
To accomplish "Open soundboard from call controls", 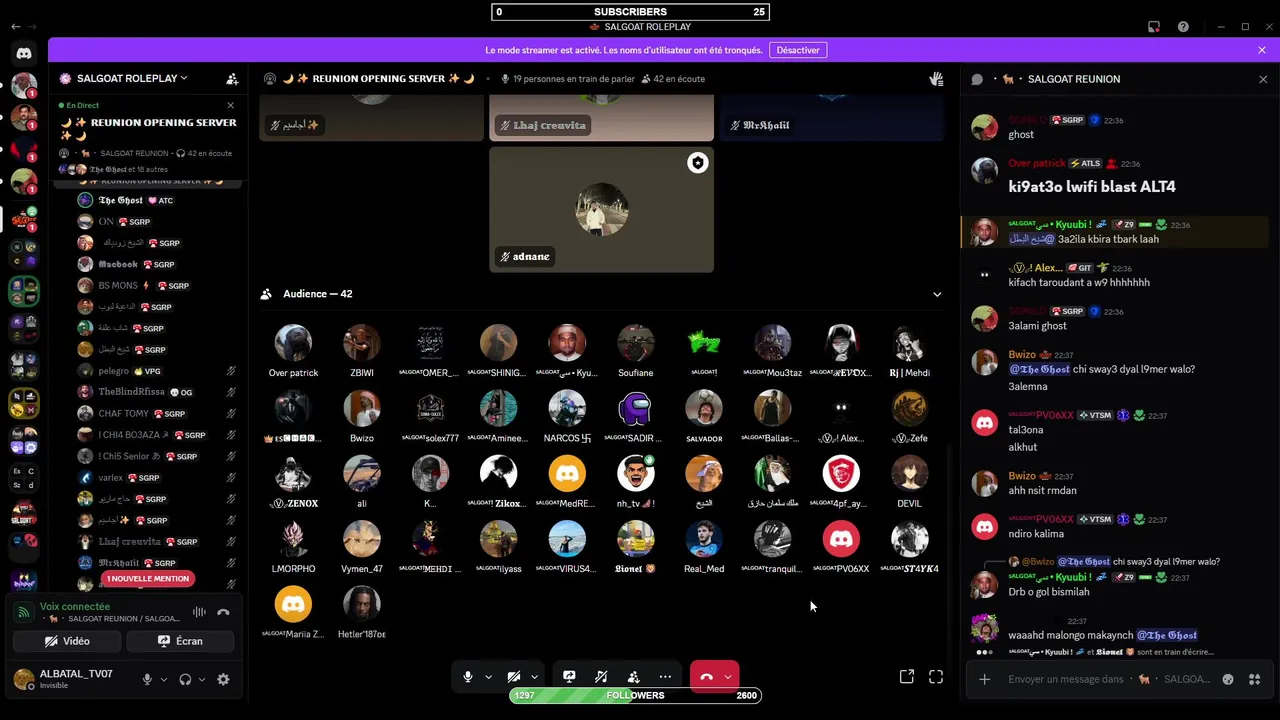I will click(x=601, y=677).
